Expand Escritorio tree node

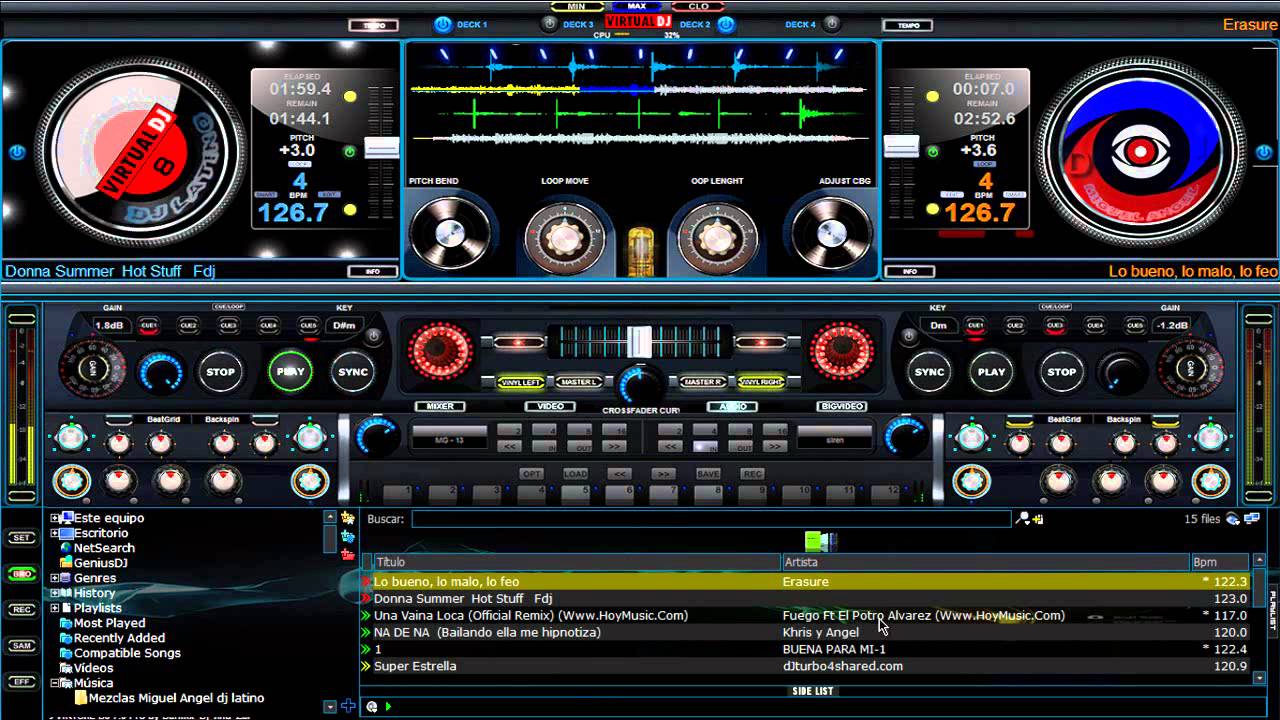(56, 533)
